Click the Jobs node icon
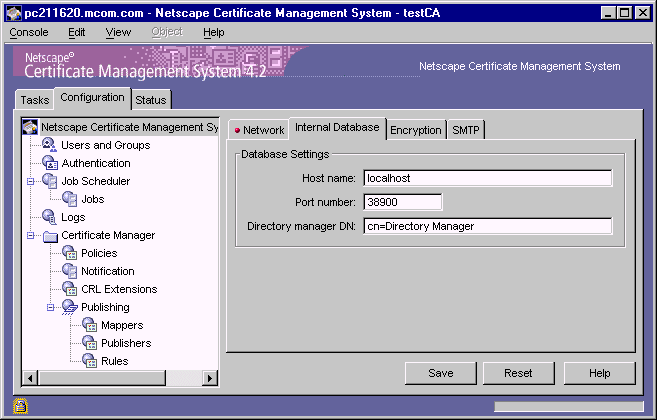657x420 pixels. 70,199
